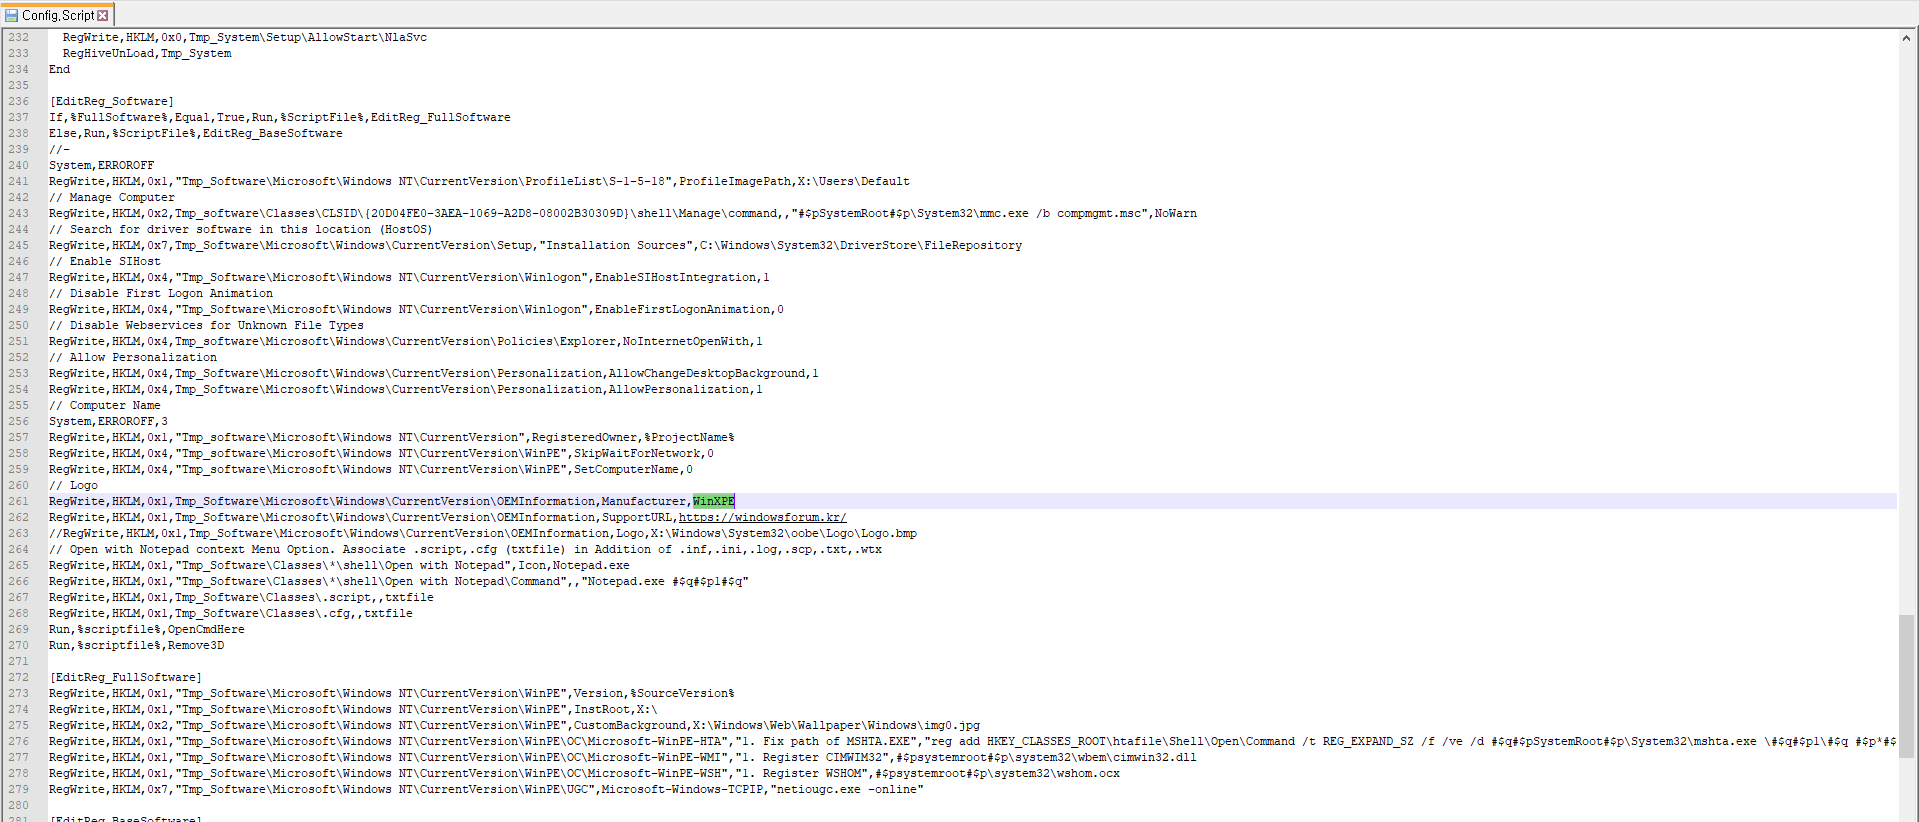Click the '// Allow Personalization' comment
Viewport: 1919px width, 822px height.
(x=132, y=357)
